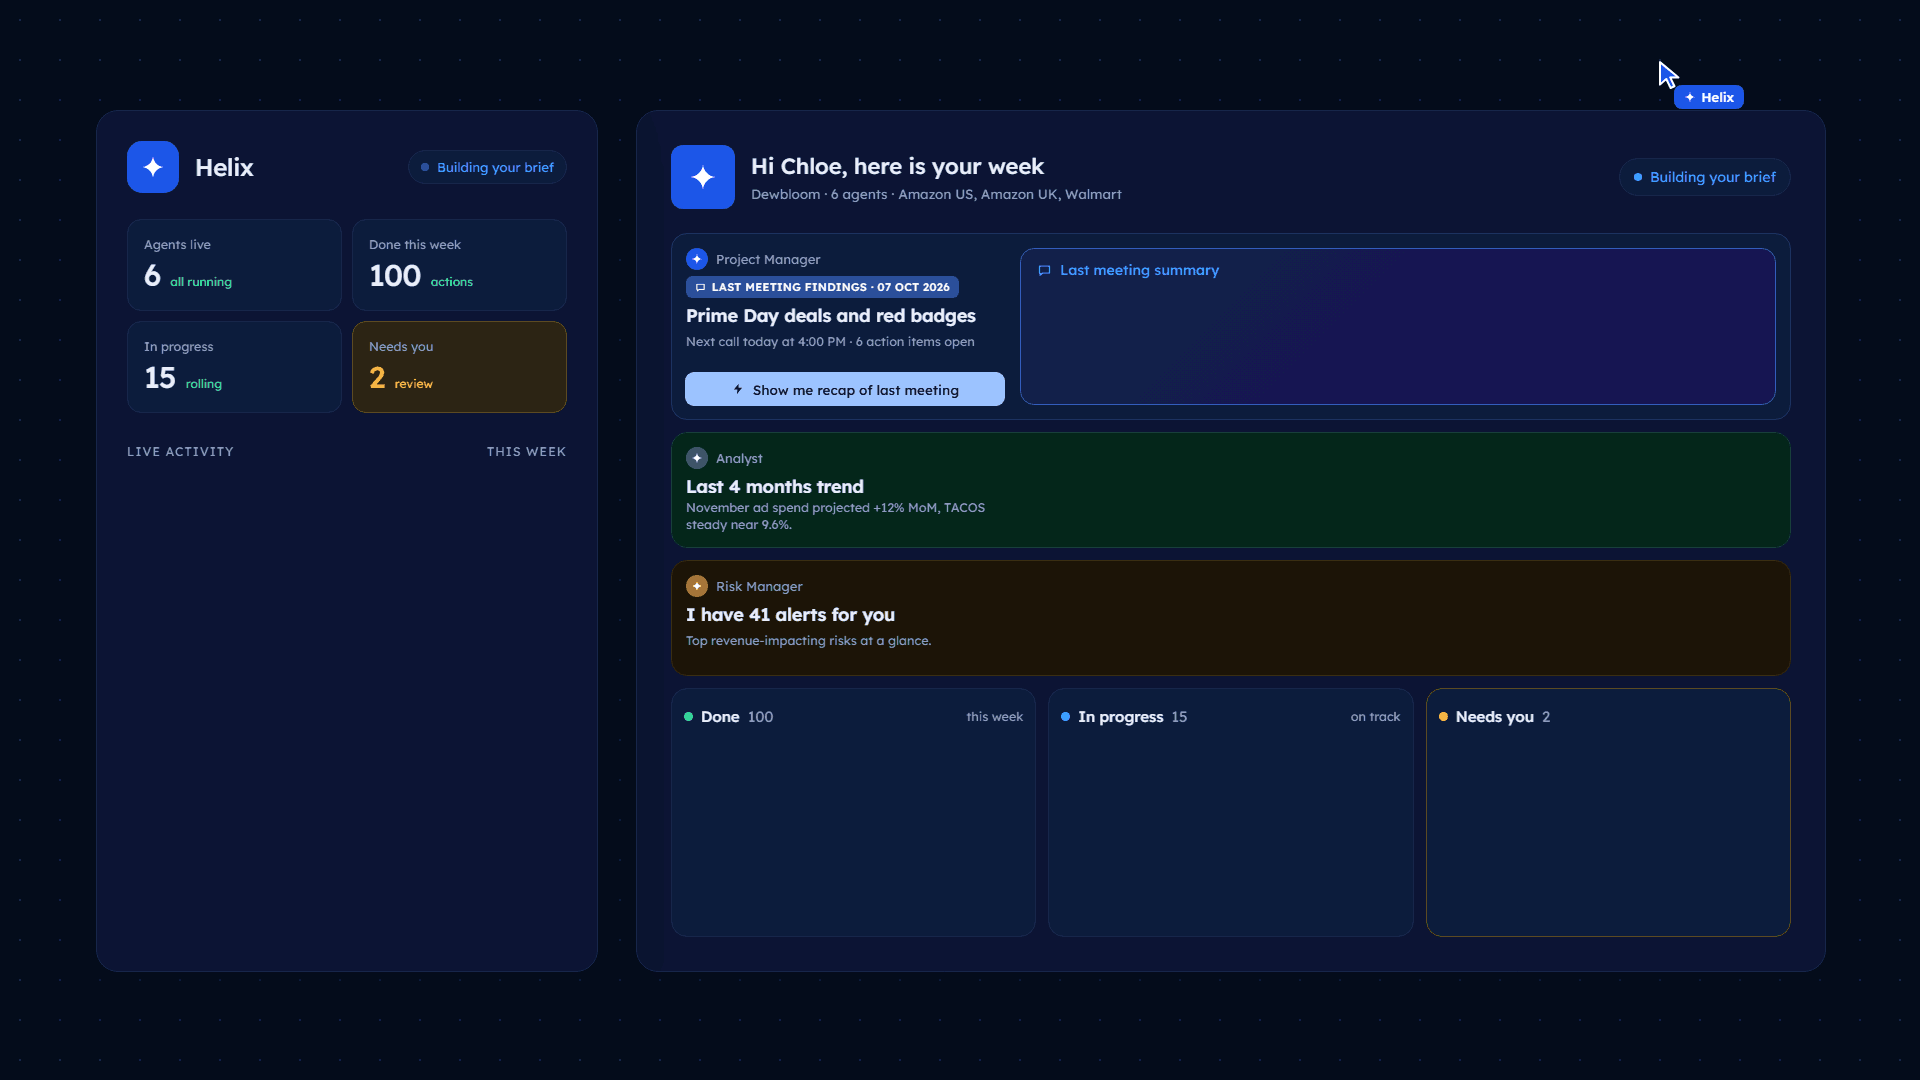Click the Helix logo icon in sidebar
The width and height of the screenshot is (1920, 1080).
click(153, 167)
